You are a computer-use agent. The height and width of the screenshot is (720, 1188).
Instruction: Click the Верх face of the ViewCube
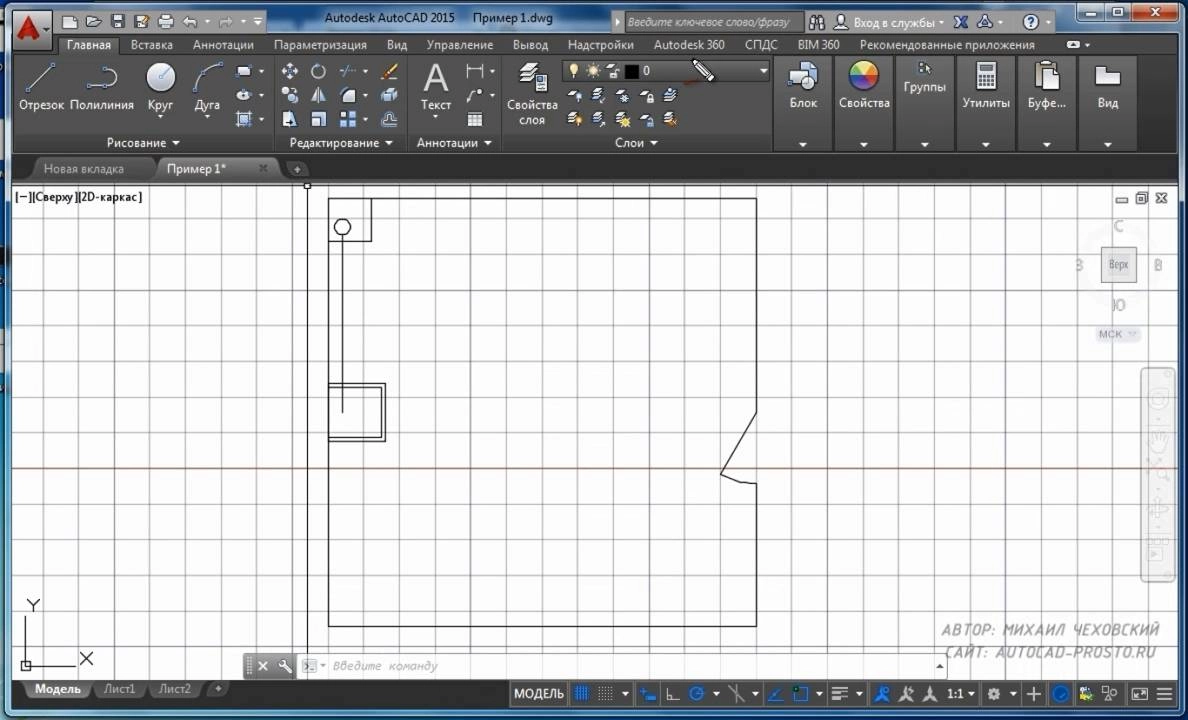(1118, 265)
